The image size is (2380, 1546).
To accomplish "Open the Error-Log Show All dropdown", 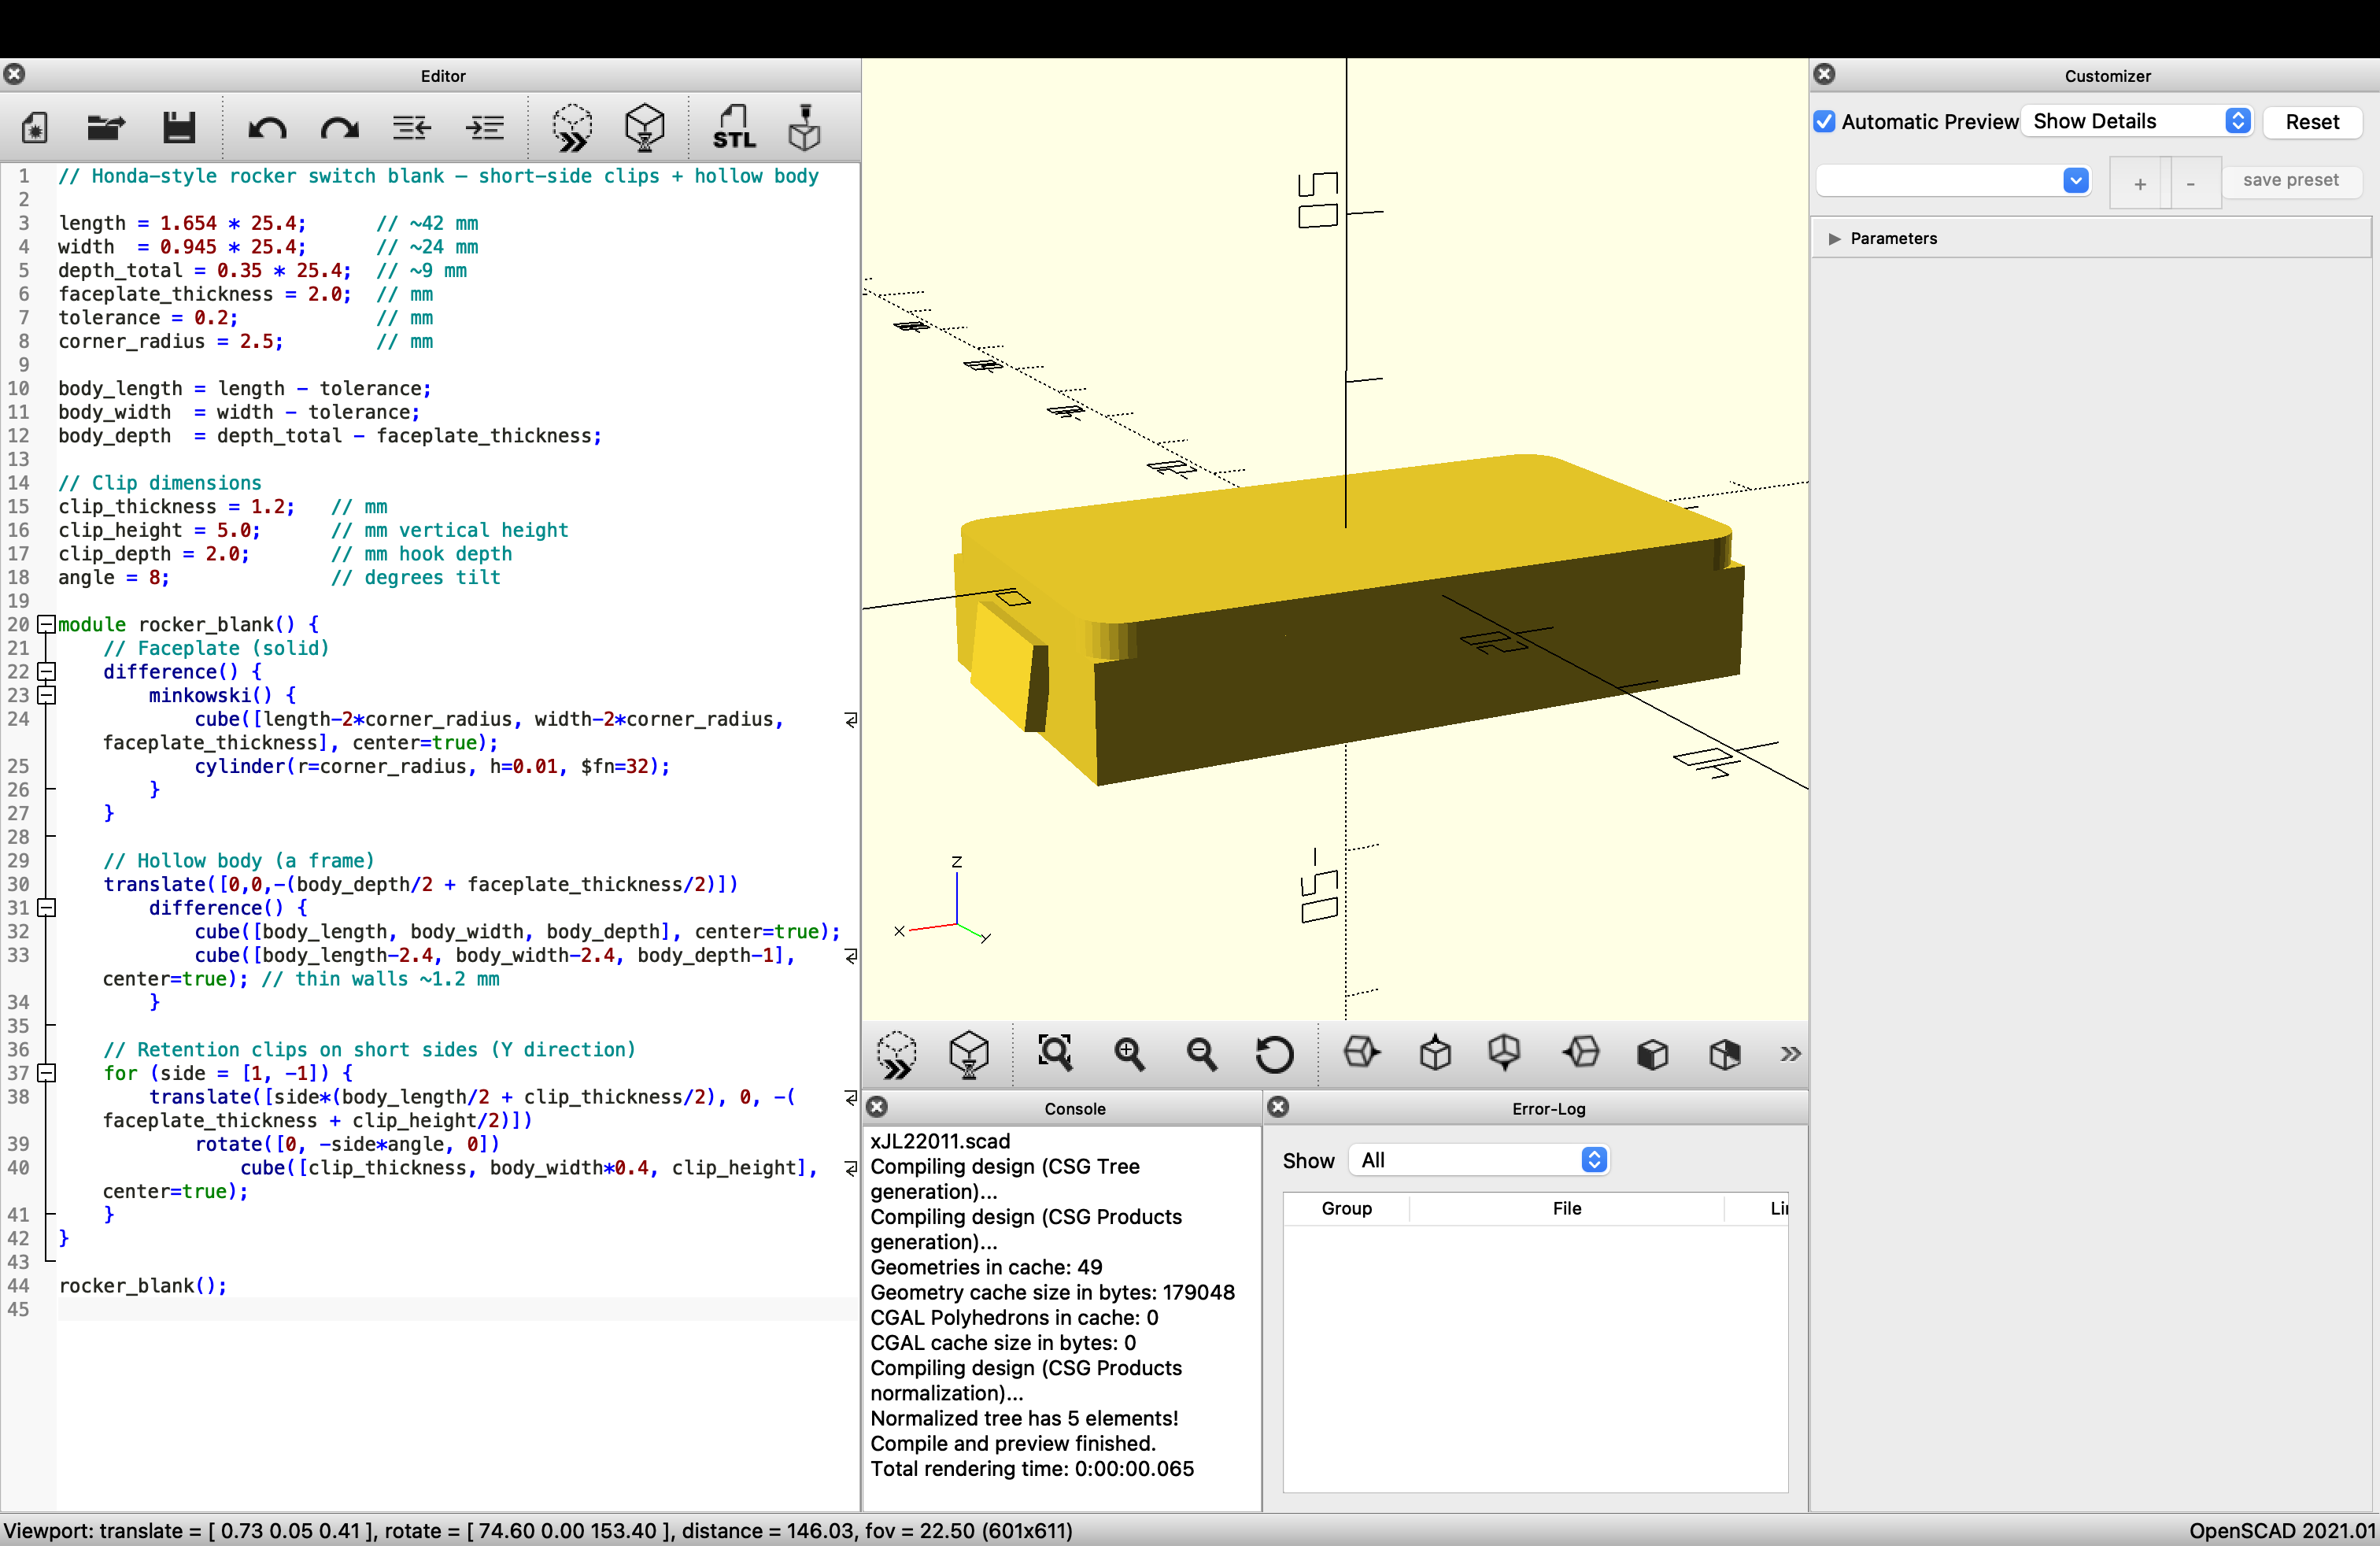I will [1479, 1160].
